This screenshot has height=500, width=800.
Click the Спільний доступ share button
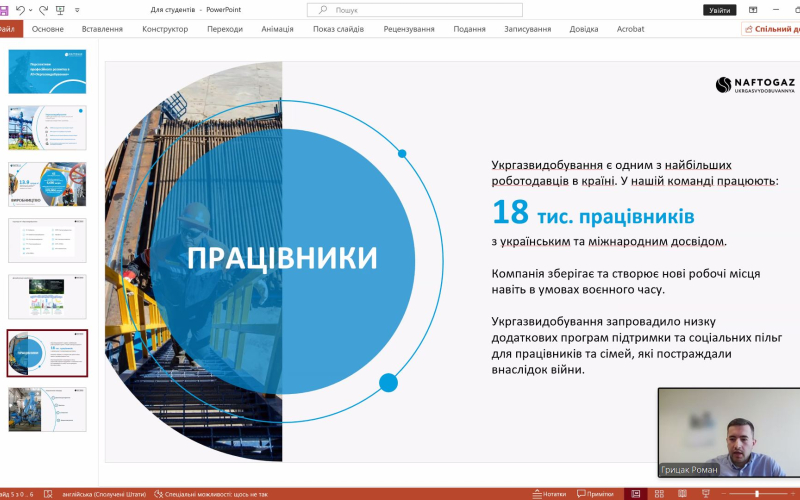pyautogui.click(x=771, y=29)
